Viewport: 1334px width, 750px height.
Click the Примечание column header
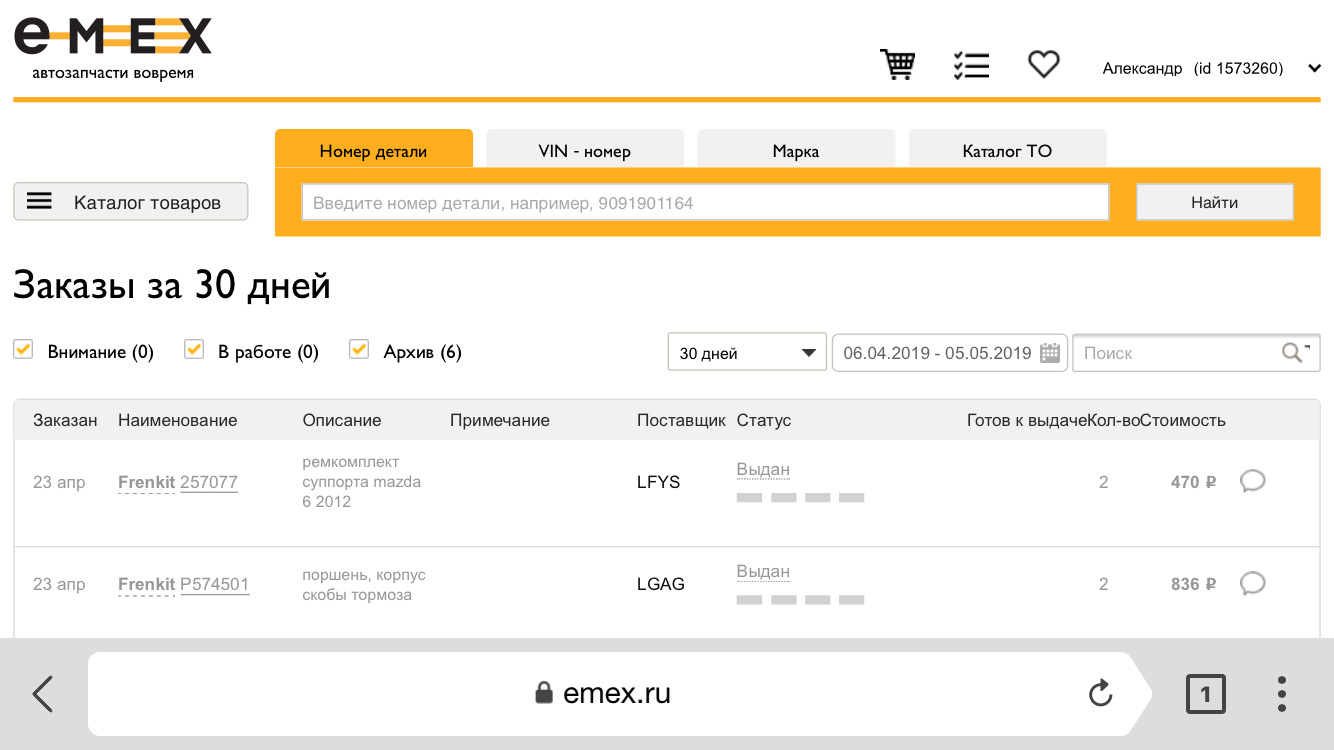pyautogui.click(x=500, y=420)
